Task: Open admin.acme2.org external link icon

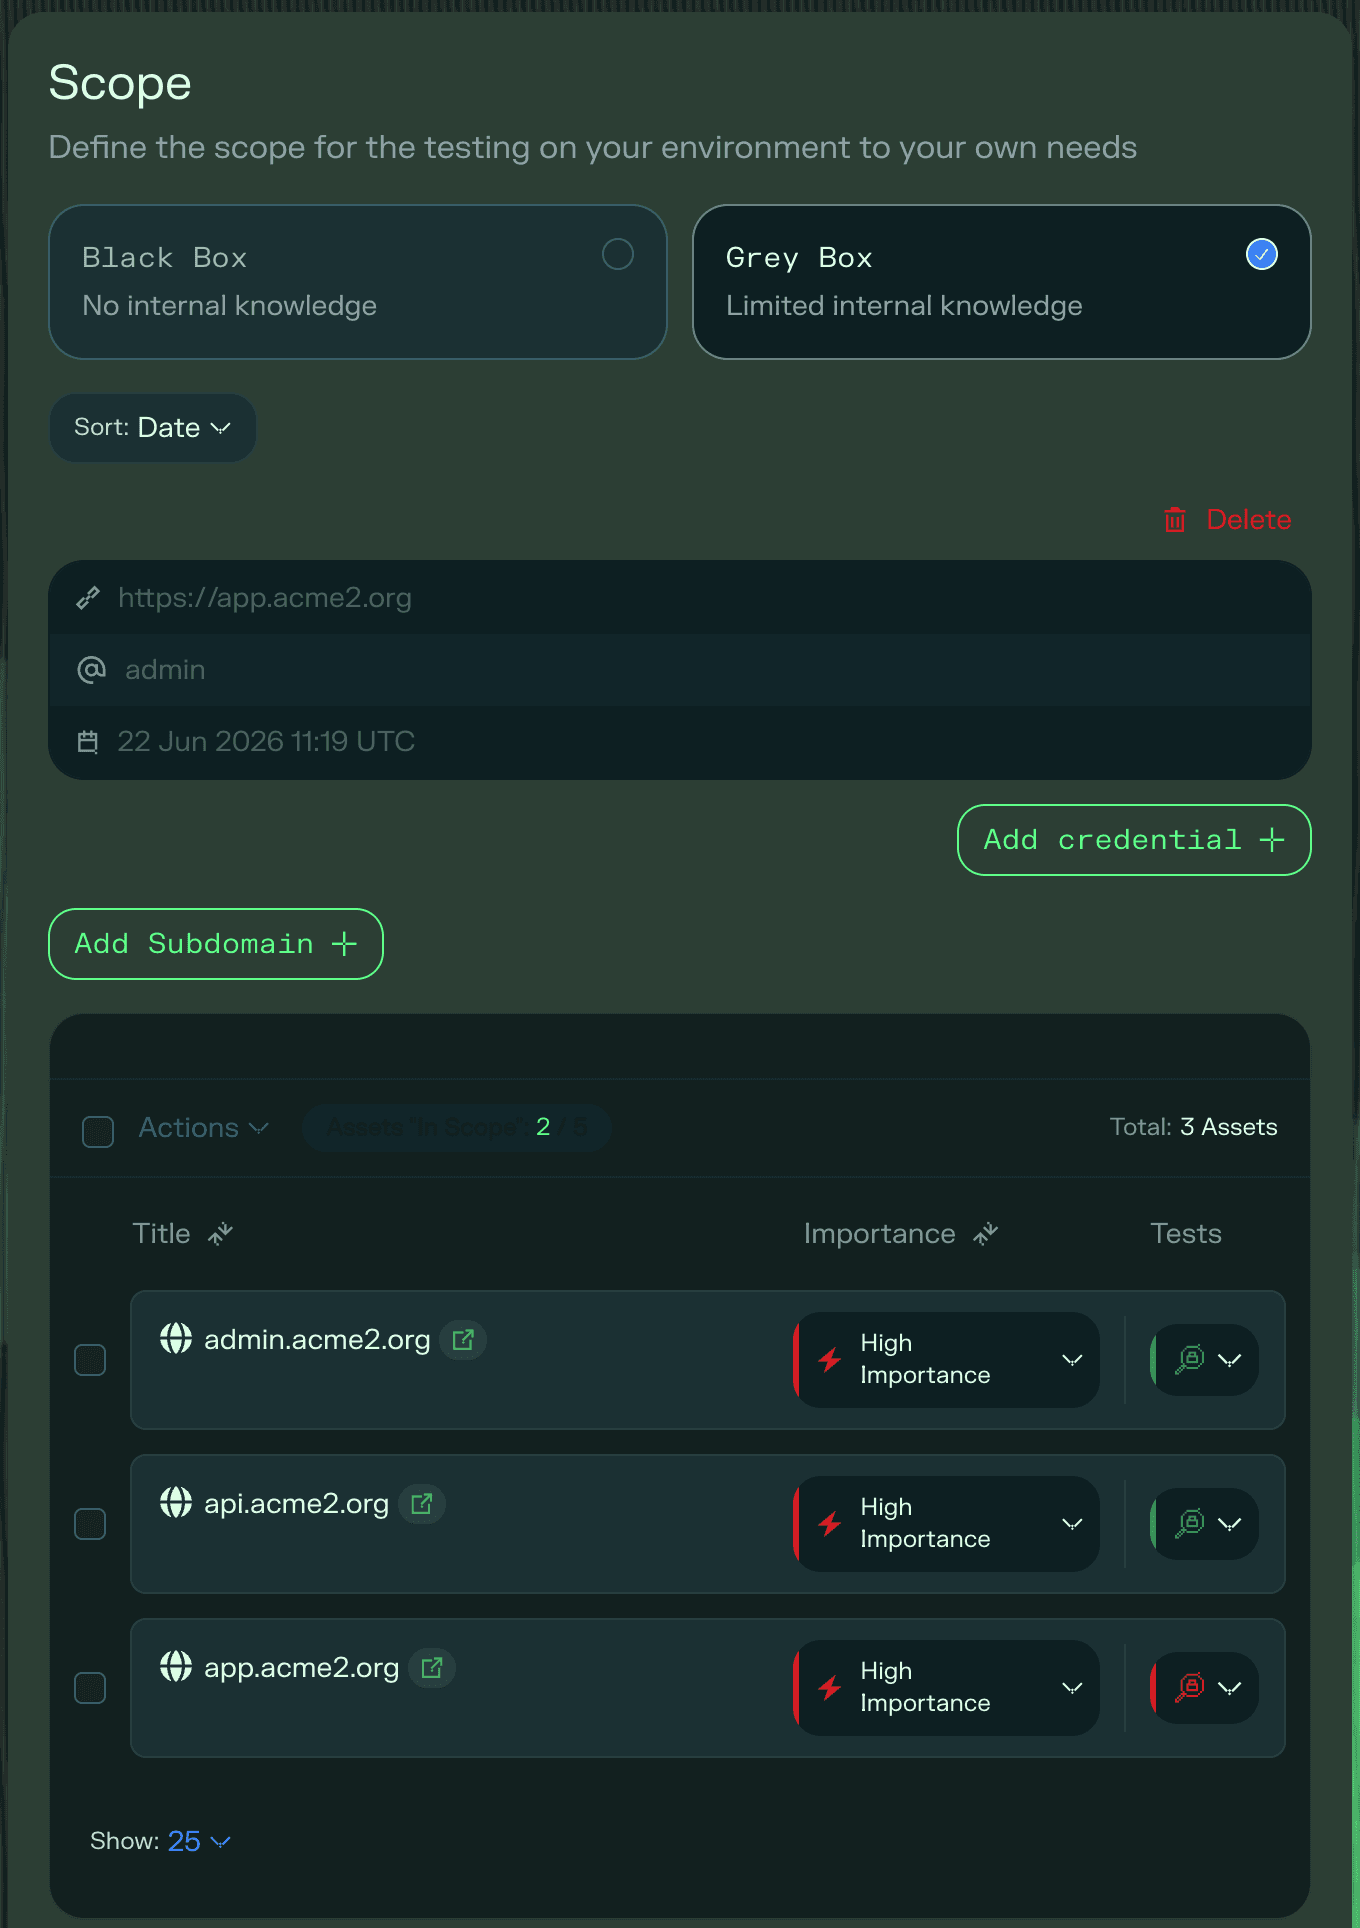Action: (463, 1340)
